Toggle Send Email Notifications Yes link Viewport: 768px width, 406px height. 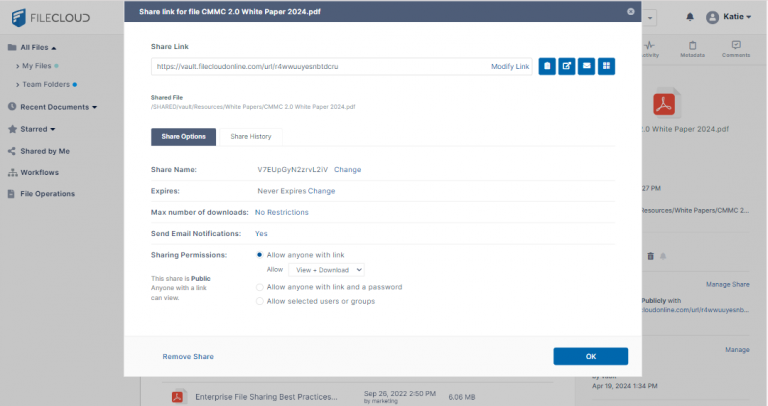pos(261,234)
